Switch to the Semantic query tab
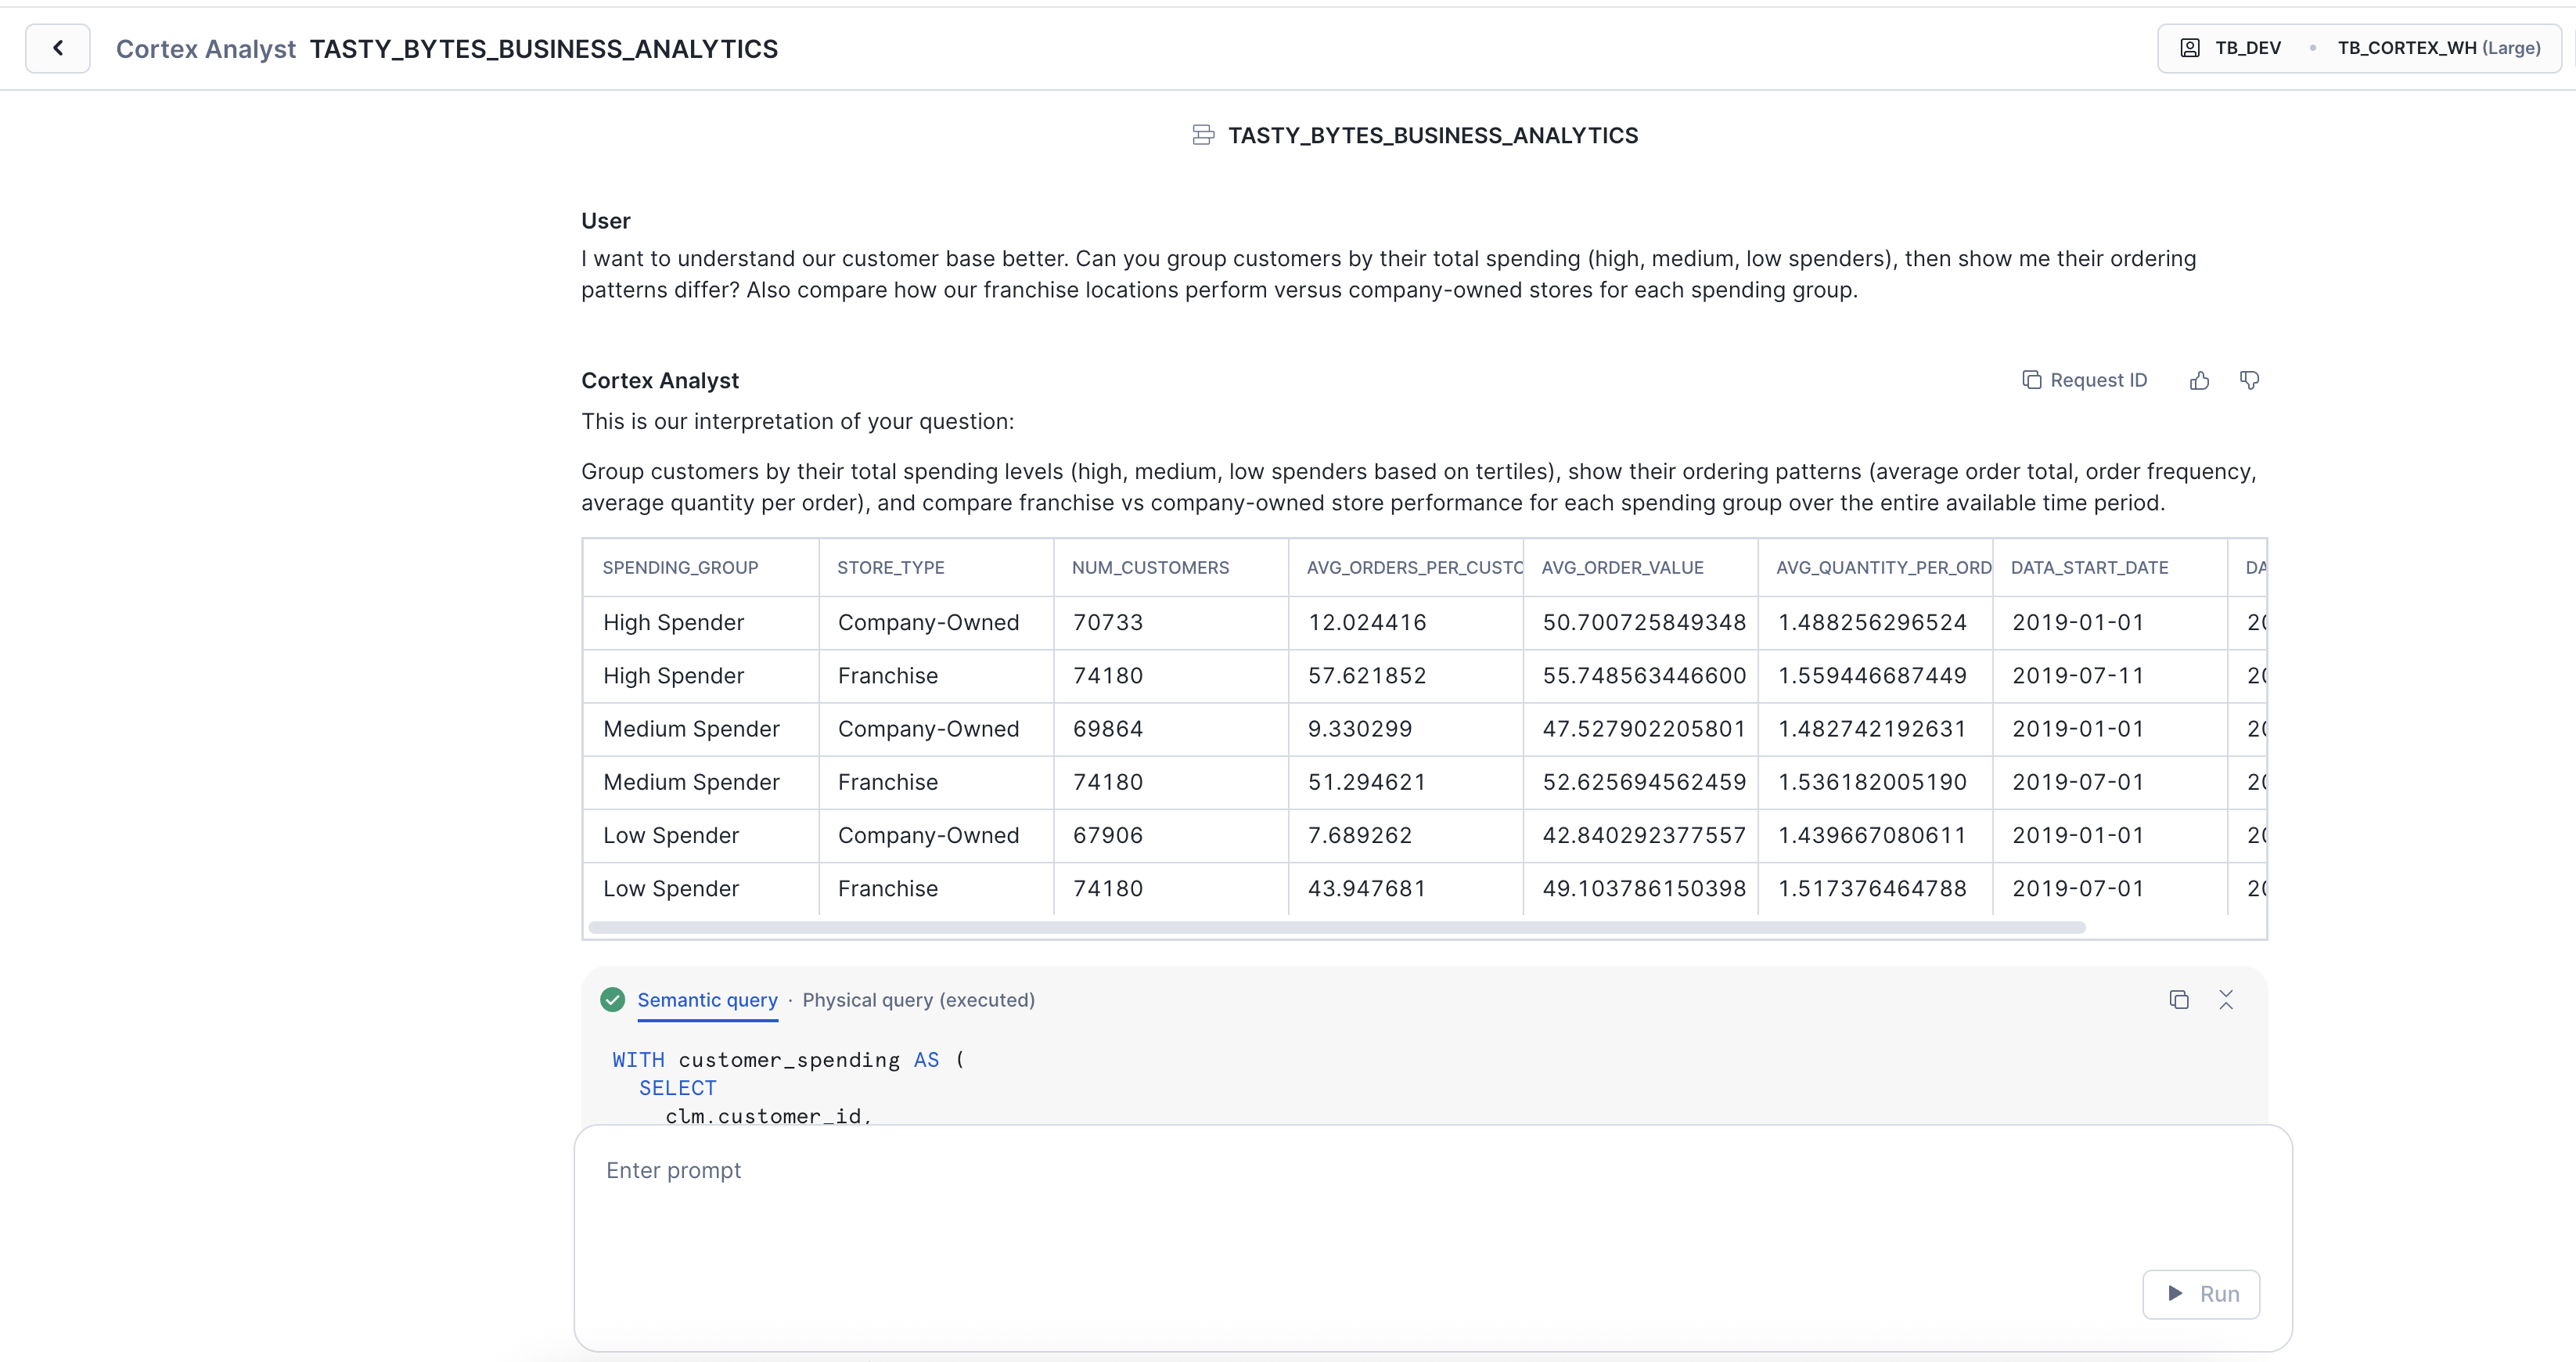Image resolution: width=2576 pixels, height=1362 pixels. pos(708,999)
